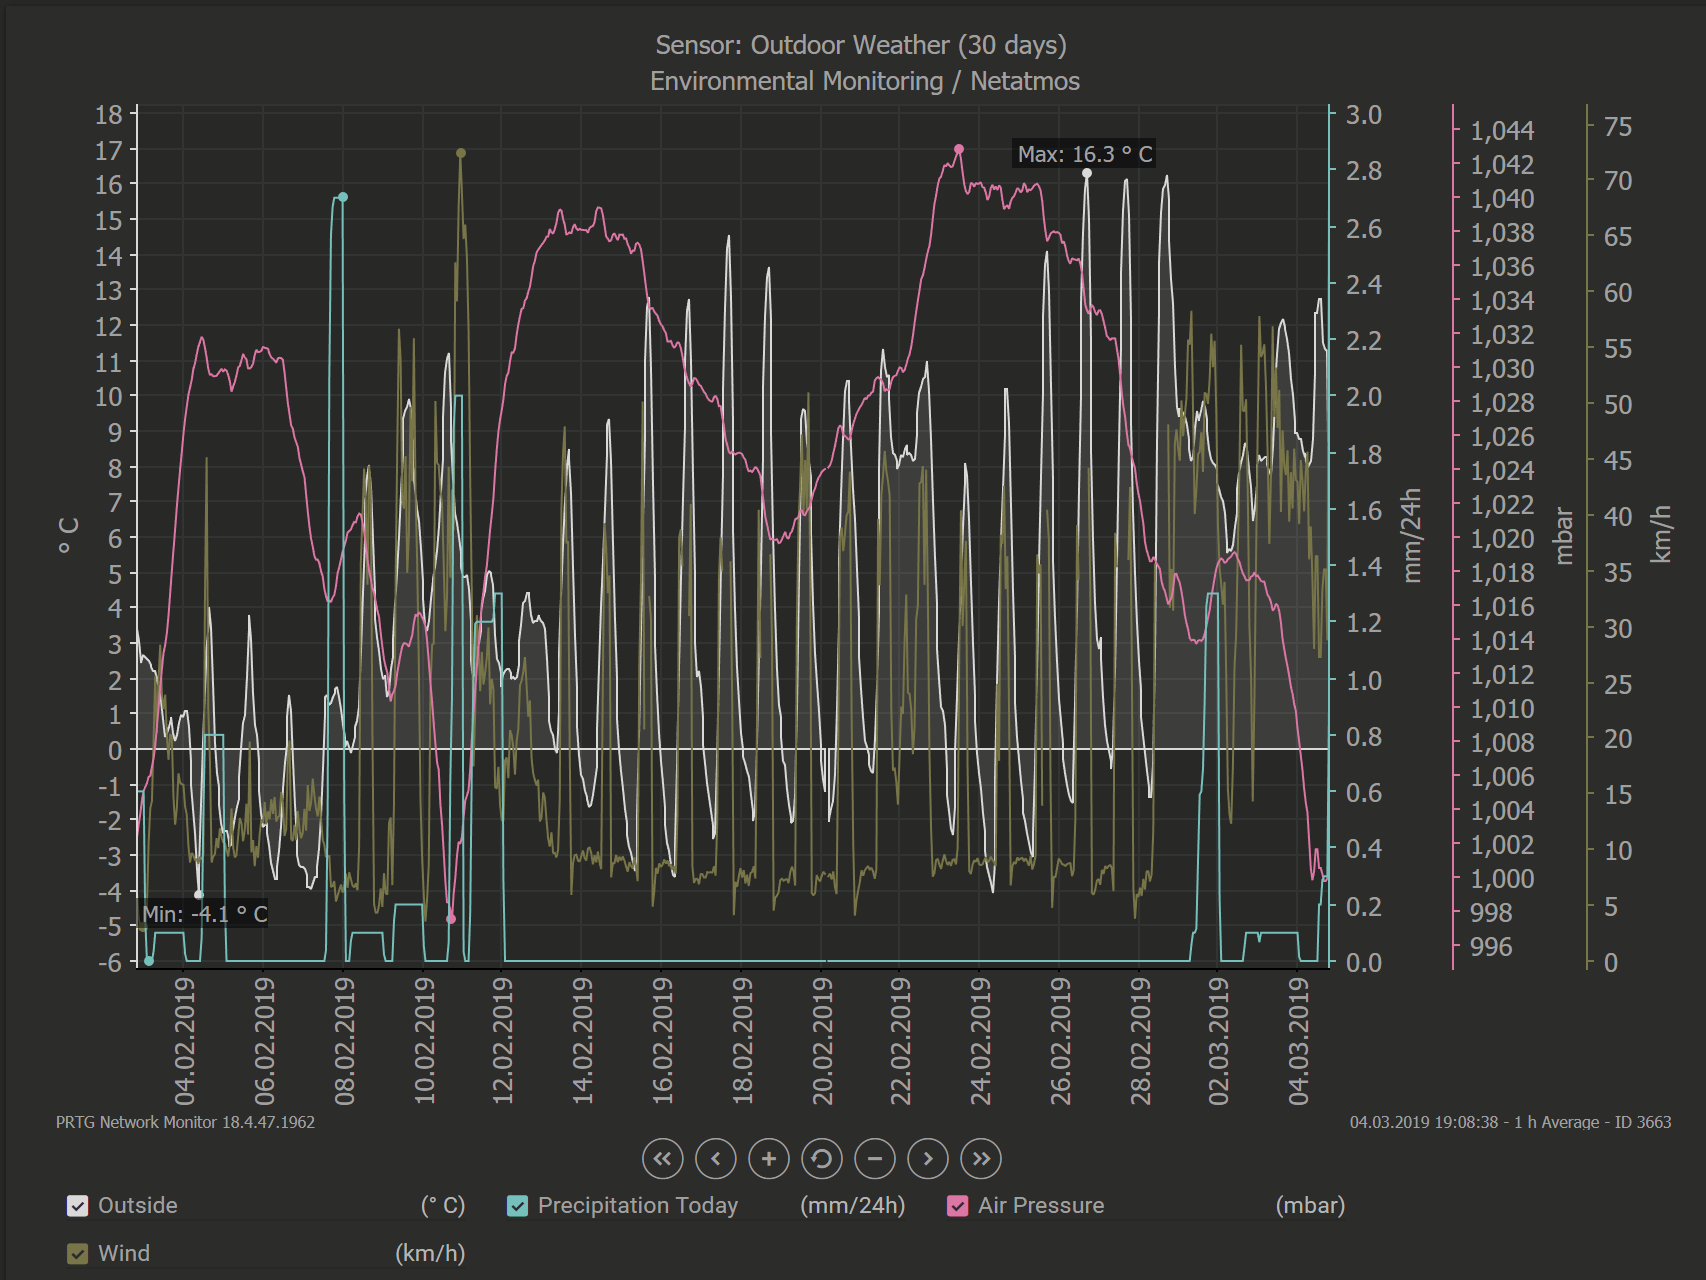1706x1280 pixels.
Task: Zoom out with the minus button
Action: pos(875,1159)
